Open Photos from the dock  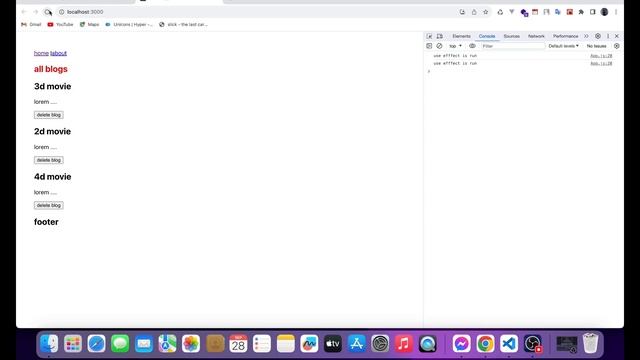(x=191, y=344)
